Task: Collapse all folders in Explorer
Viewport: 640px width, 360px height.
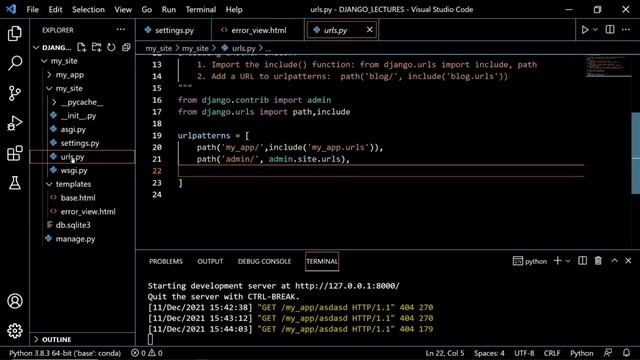Action: click(126, 47)
